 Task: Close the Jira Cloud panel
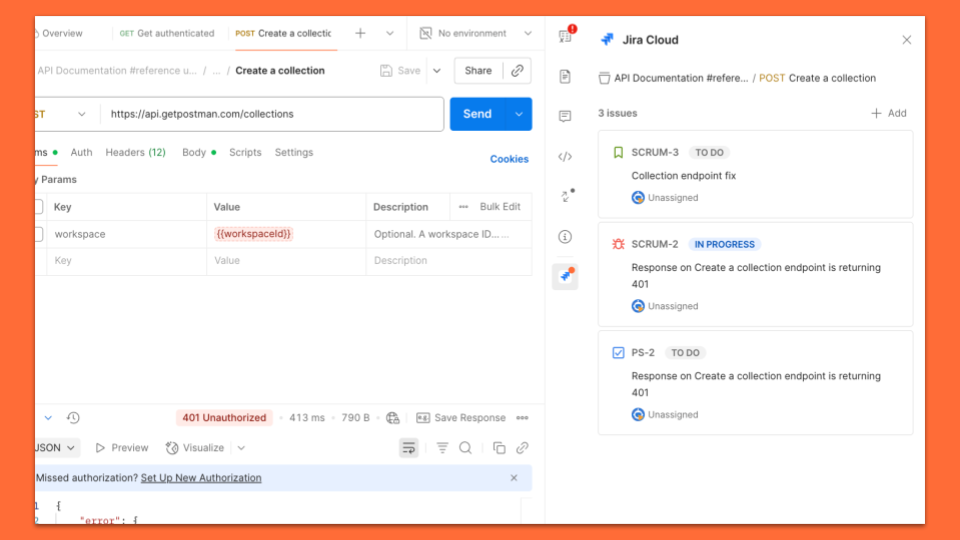click(x=906, y=40)
